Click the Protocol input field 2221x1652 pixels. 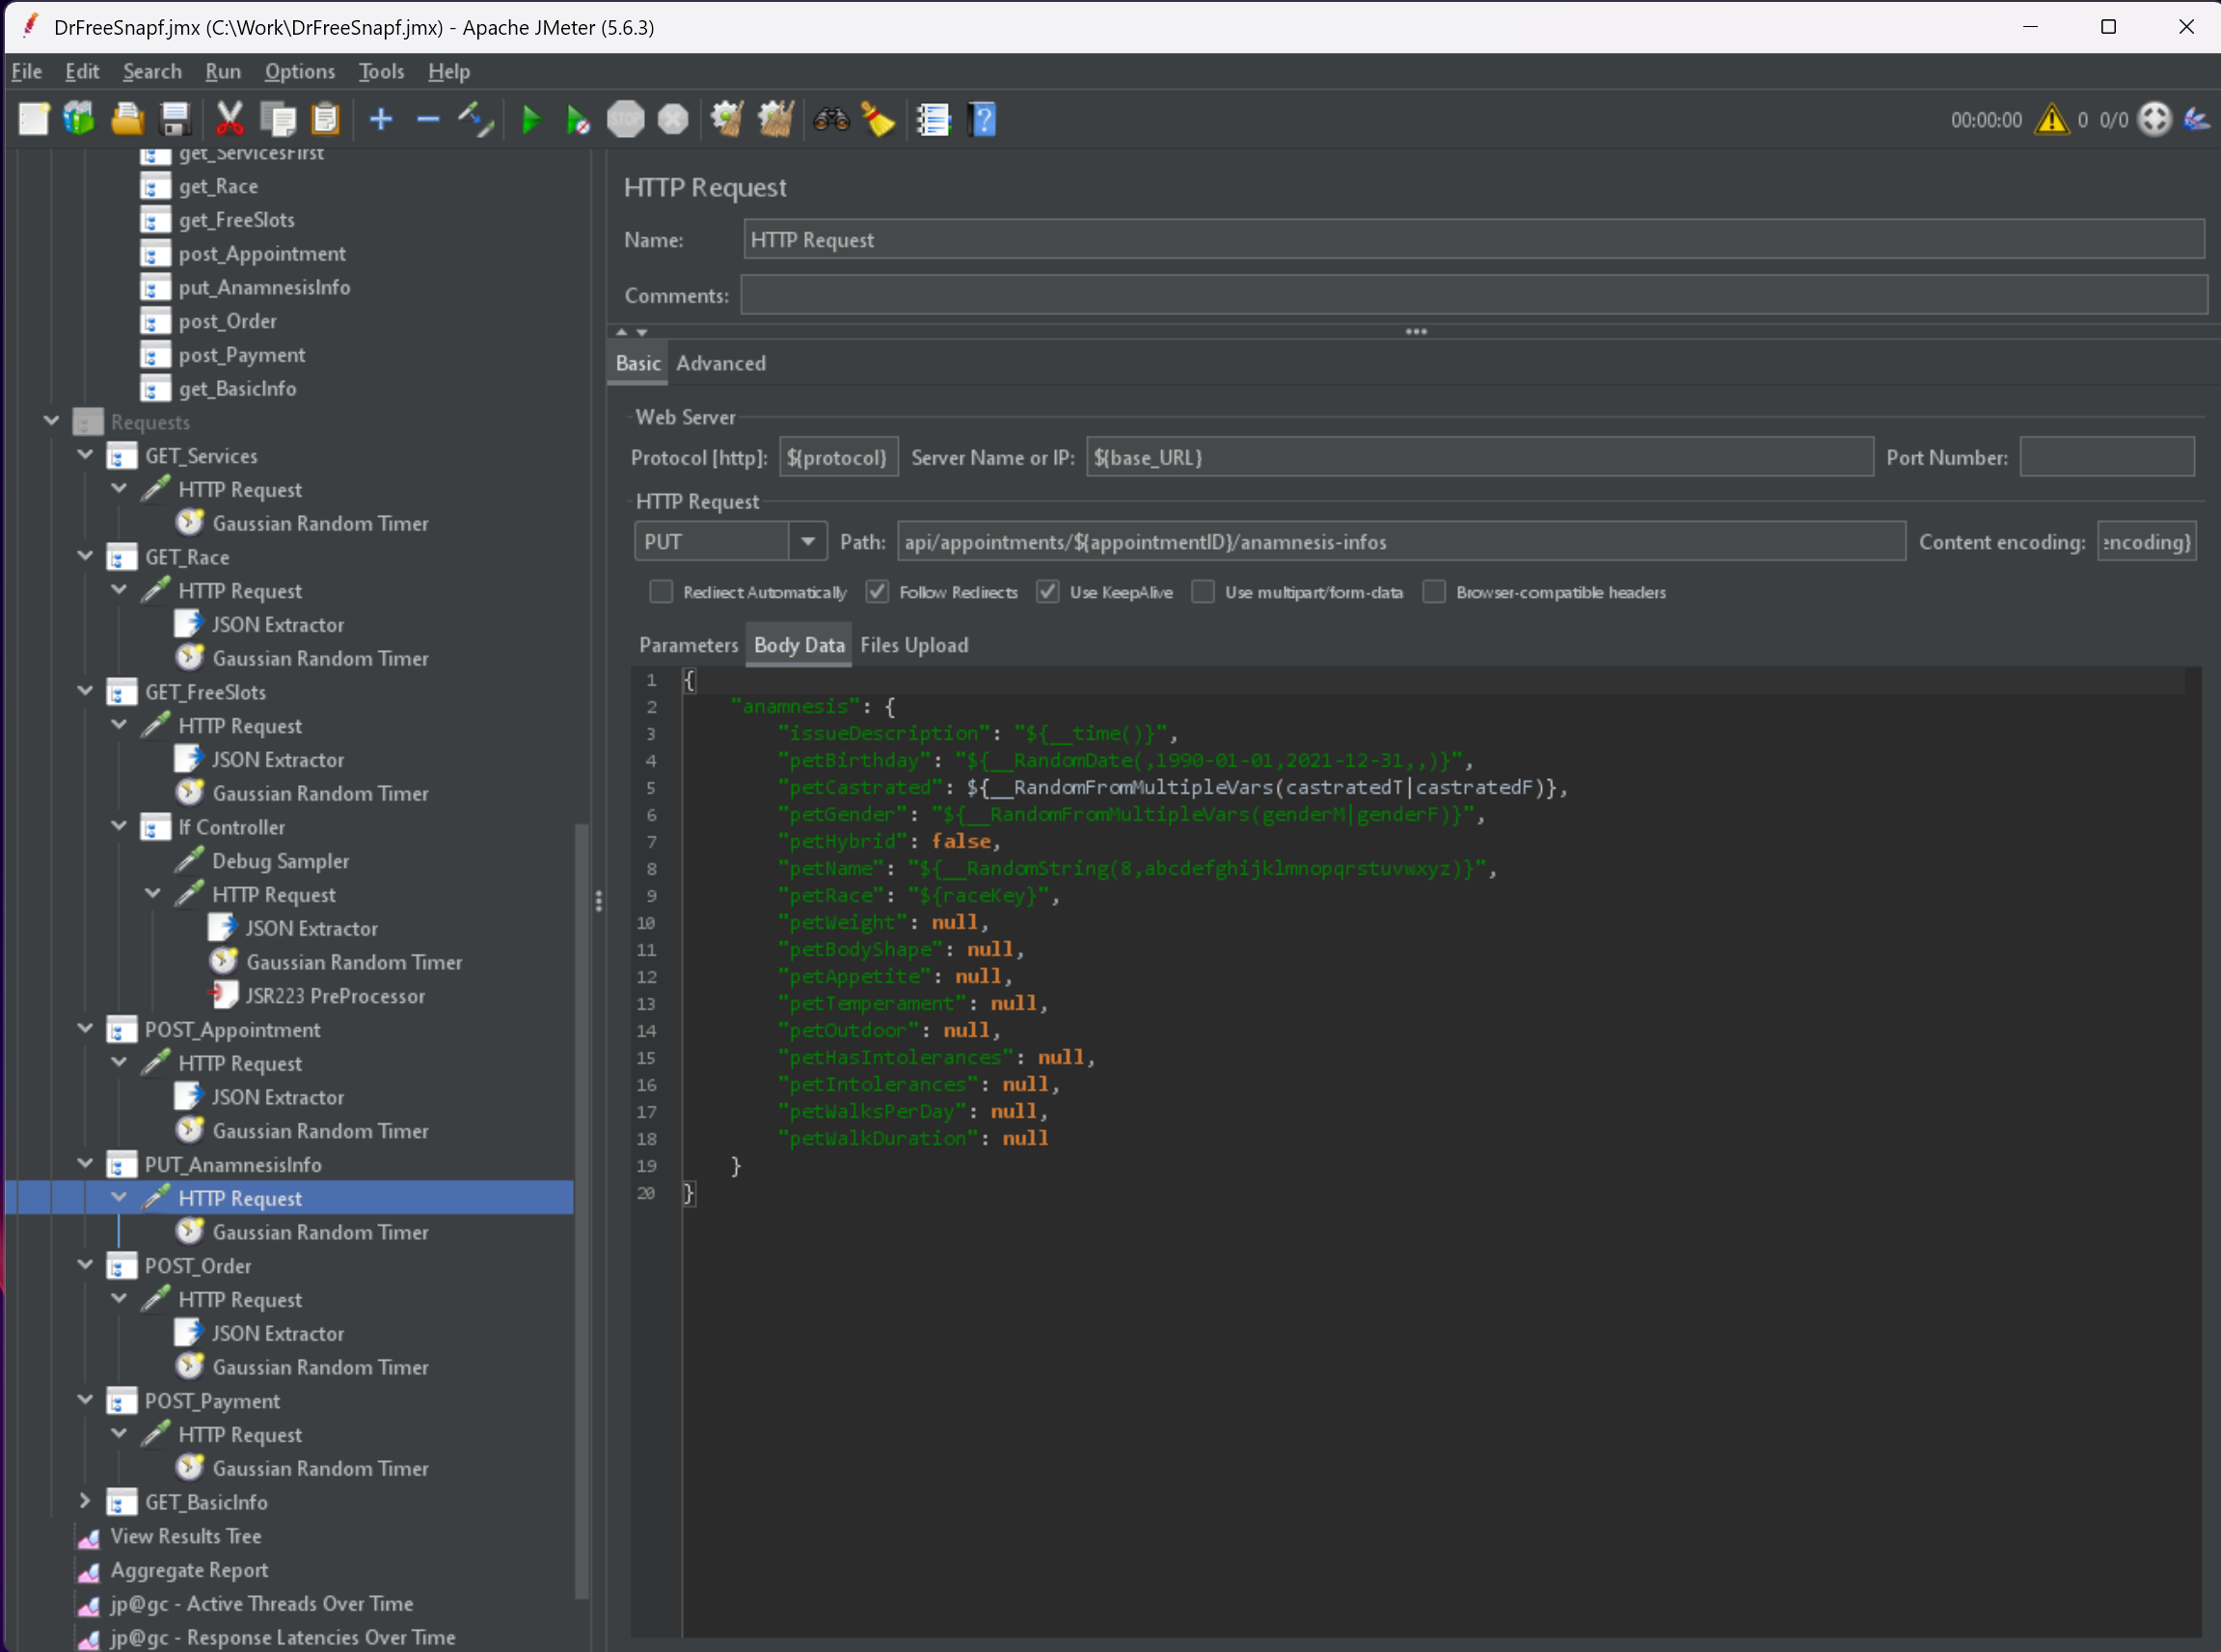pos(838,457)
